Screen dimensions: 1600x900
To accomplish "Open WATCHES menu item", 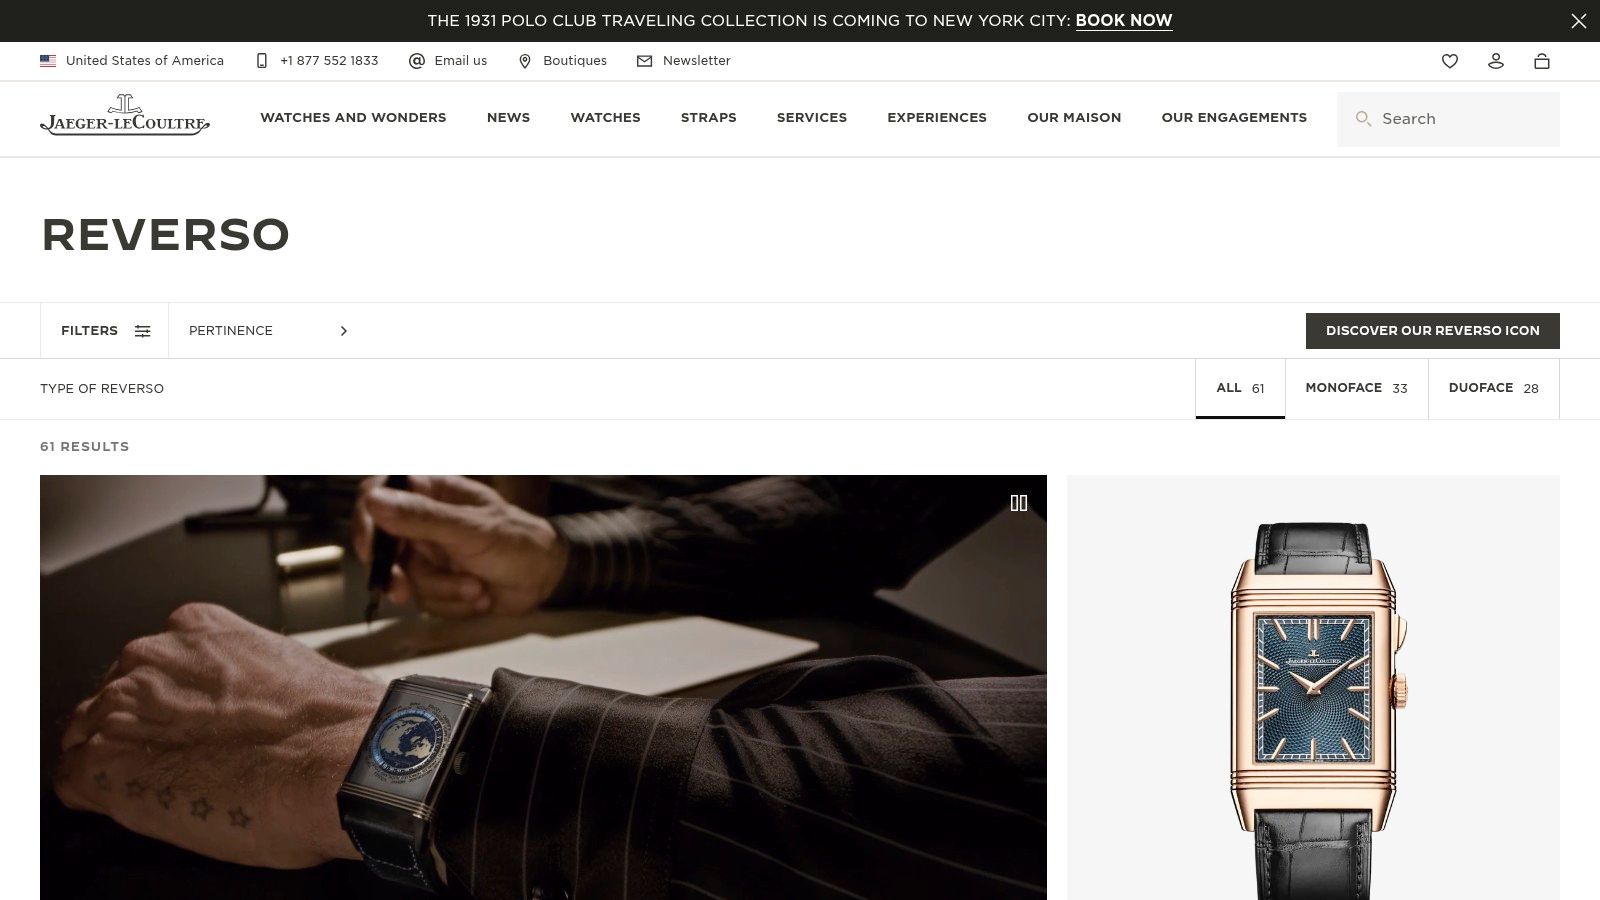I will [x=605, y=118].
